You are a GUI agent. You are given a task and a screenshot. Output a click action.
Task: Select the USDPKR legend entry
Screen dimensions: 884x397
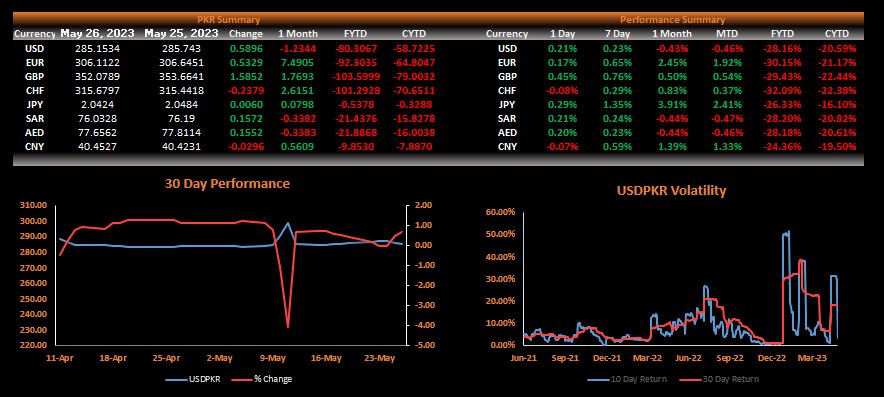196,379
